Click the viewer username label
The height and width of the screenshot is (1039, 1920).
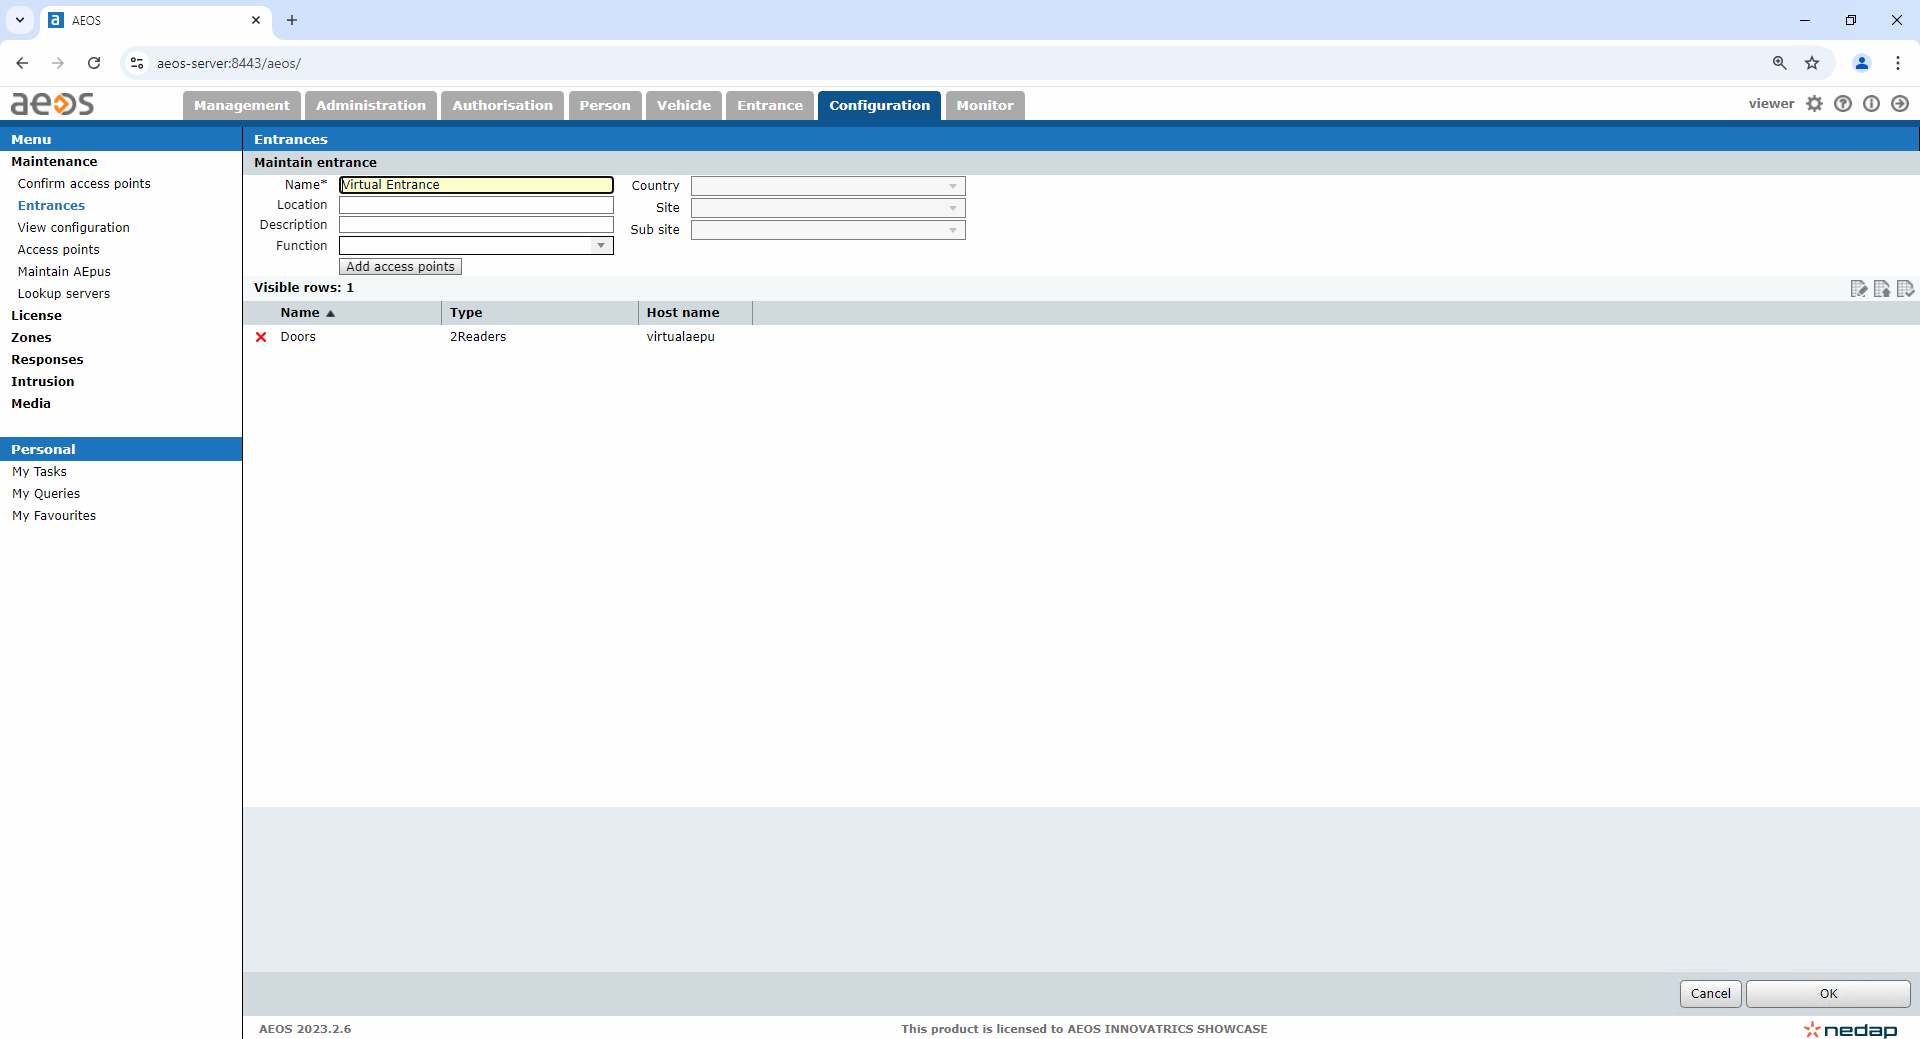1771,104
